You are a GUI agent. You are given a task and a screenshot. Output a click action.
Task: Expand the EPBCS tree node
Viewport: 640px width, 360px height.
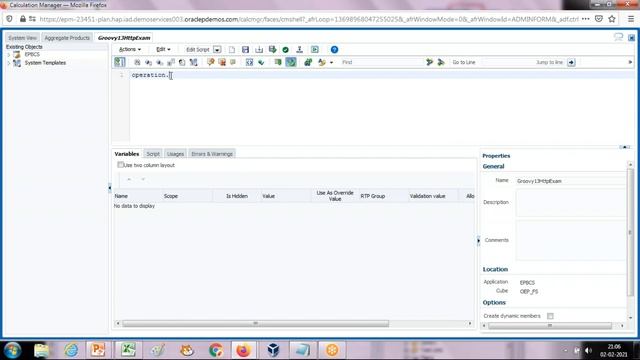(9, 55)
